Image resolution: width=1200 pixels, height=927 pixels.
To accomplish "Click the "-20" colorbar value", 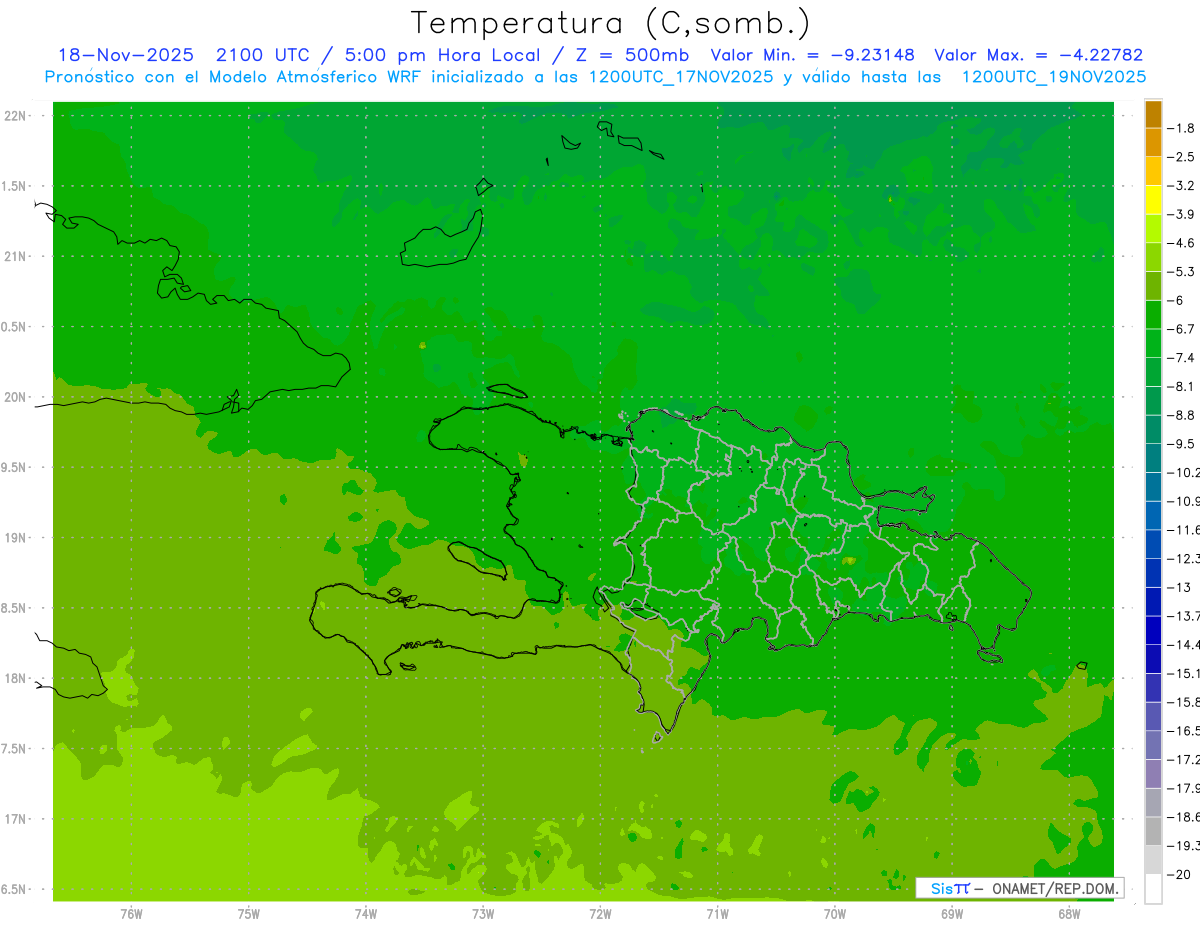I will [x=1180, y=874].
